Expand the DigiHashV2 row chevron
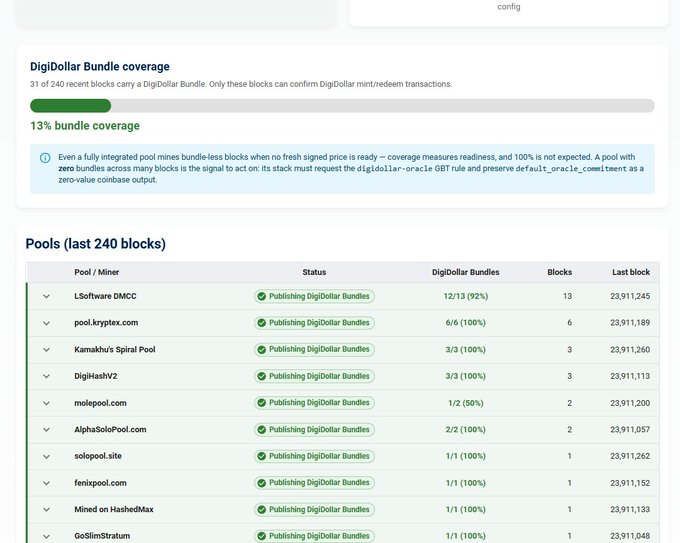Image resolution: width=680 pixels, height=543 pixels. [46, 376]
